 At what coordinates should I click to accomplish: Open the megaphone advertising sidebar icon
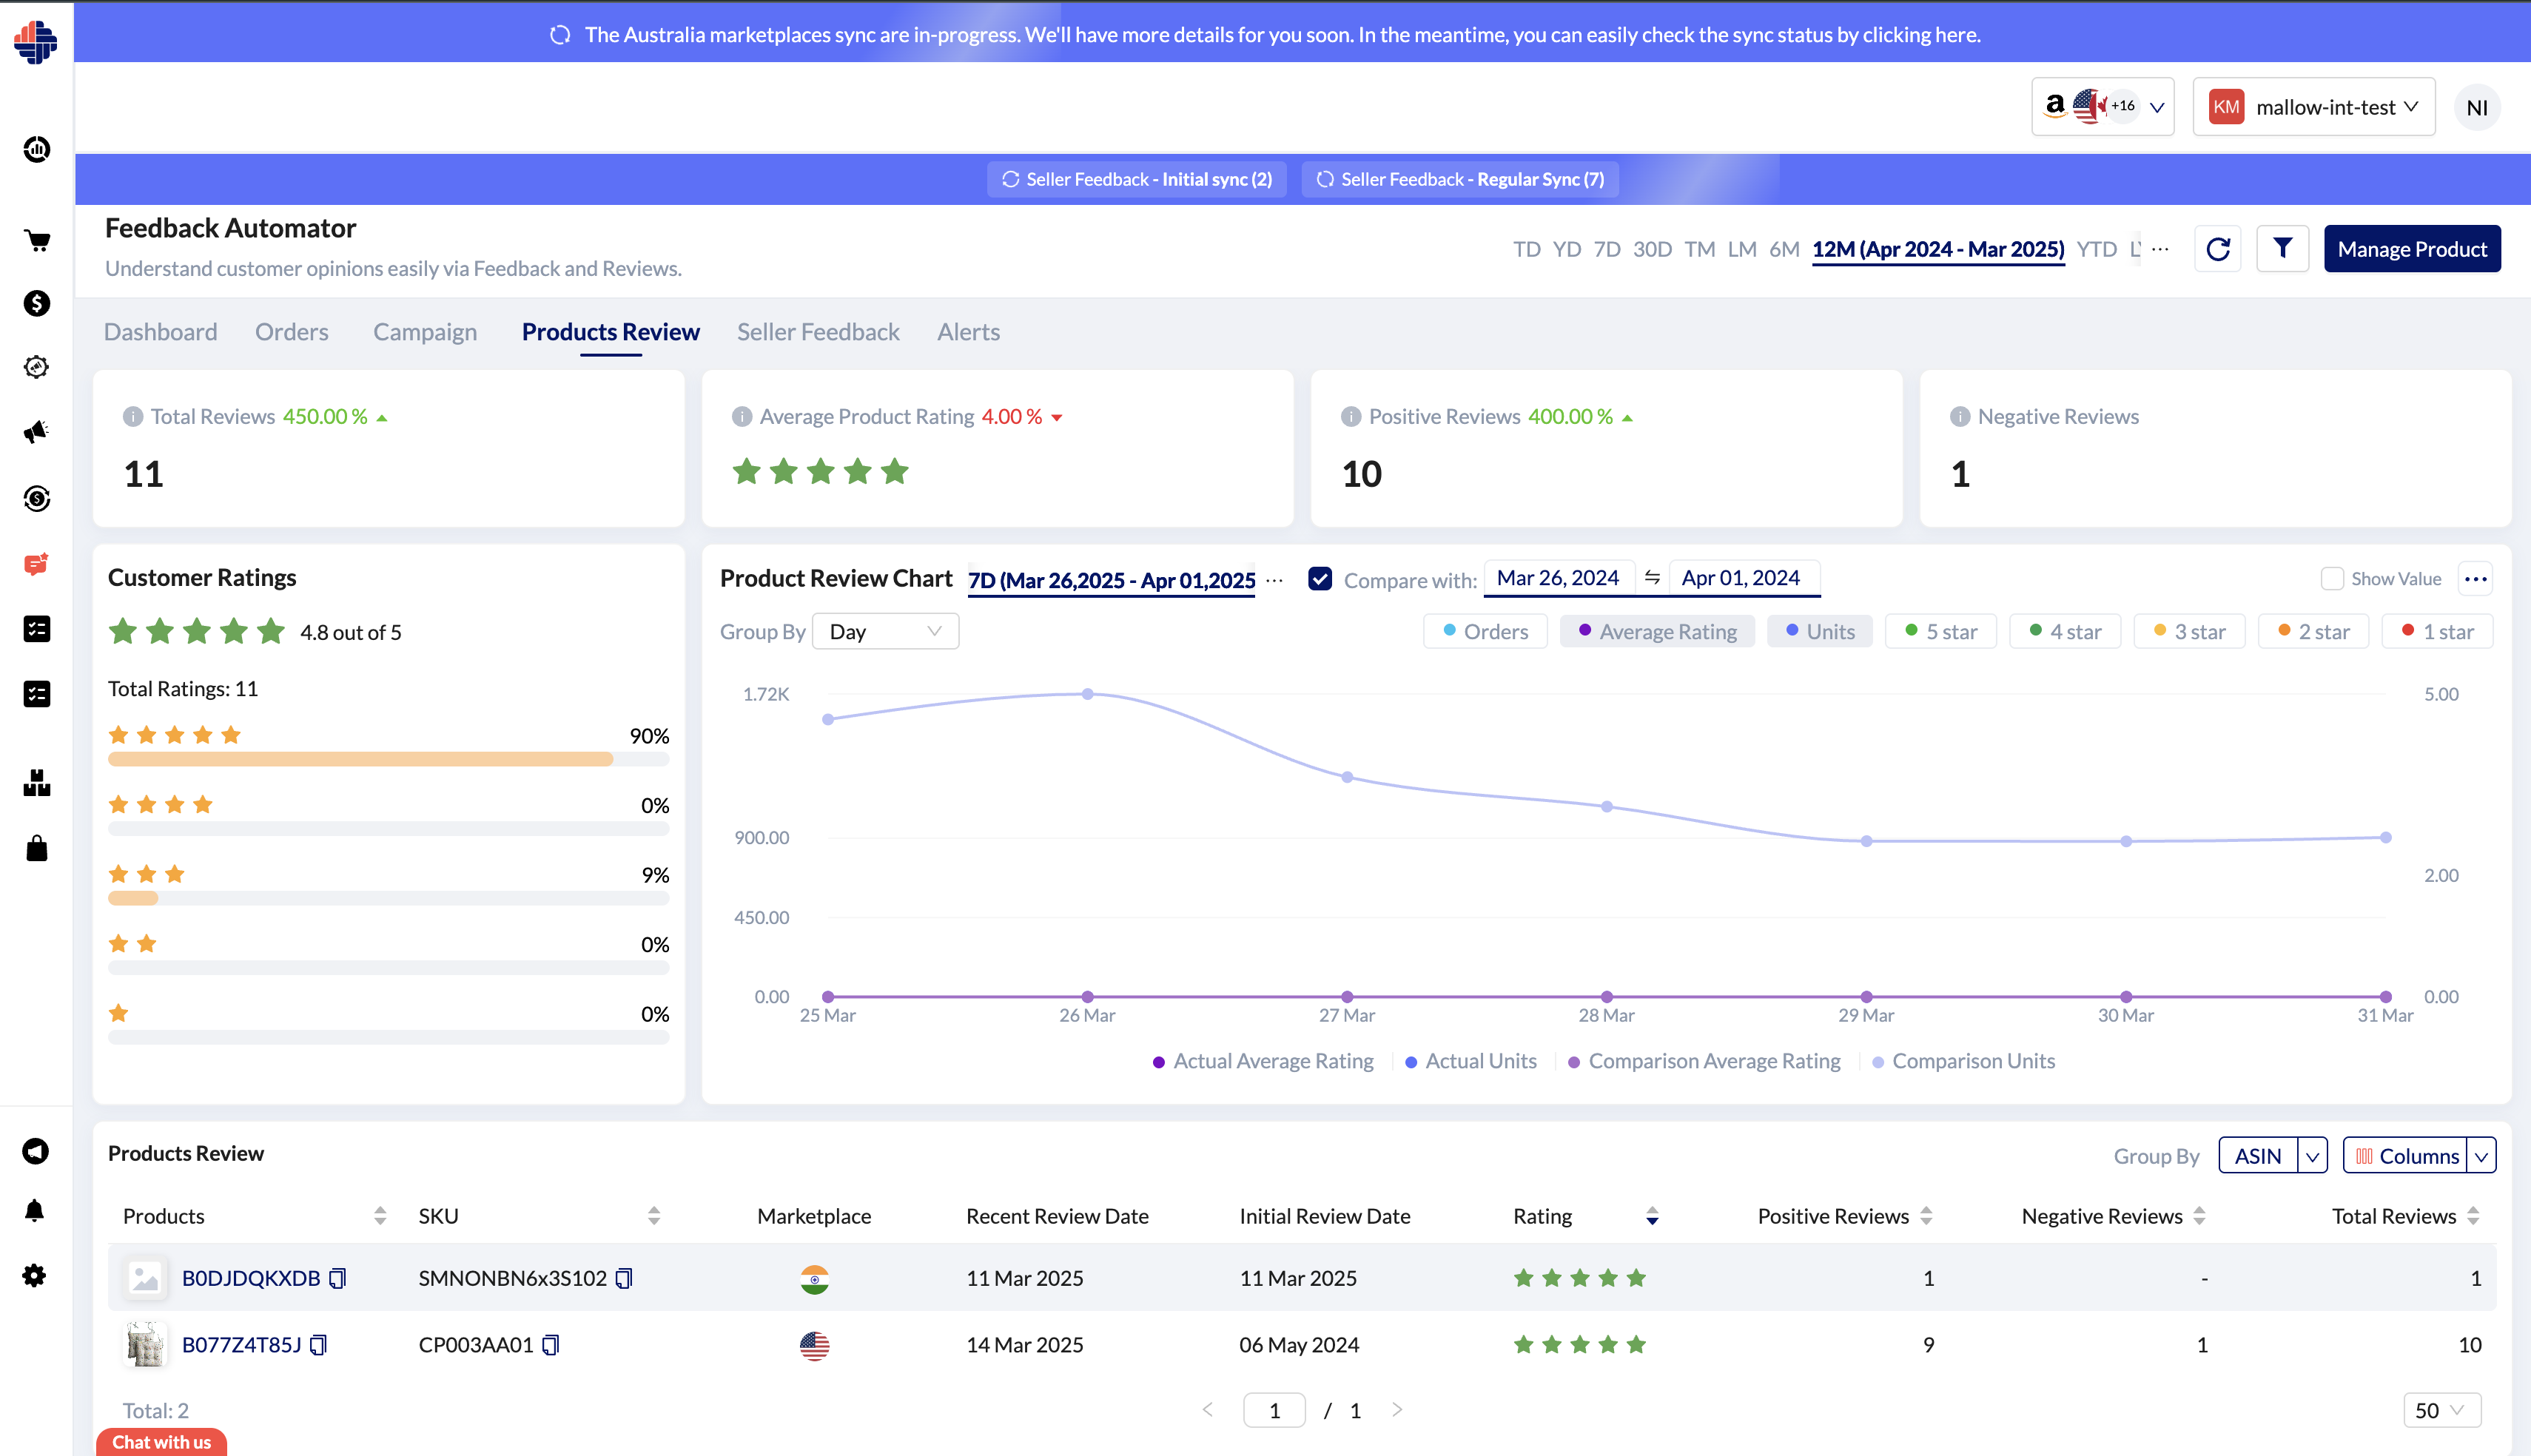37,432
